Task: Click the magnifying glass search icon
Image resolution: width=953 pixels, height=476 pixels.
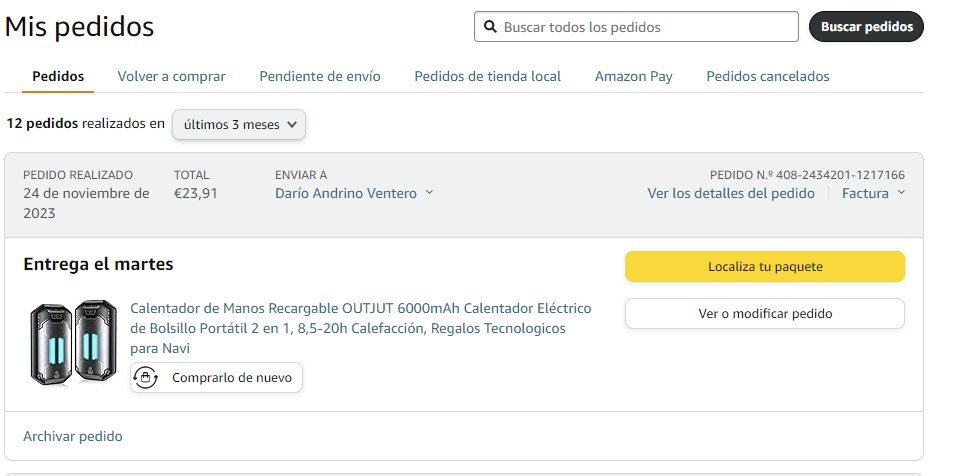Action: pos(490,27)
